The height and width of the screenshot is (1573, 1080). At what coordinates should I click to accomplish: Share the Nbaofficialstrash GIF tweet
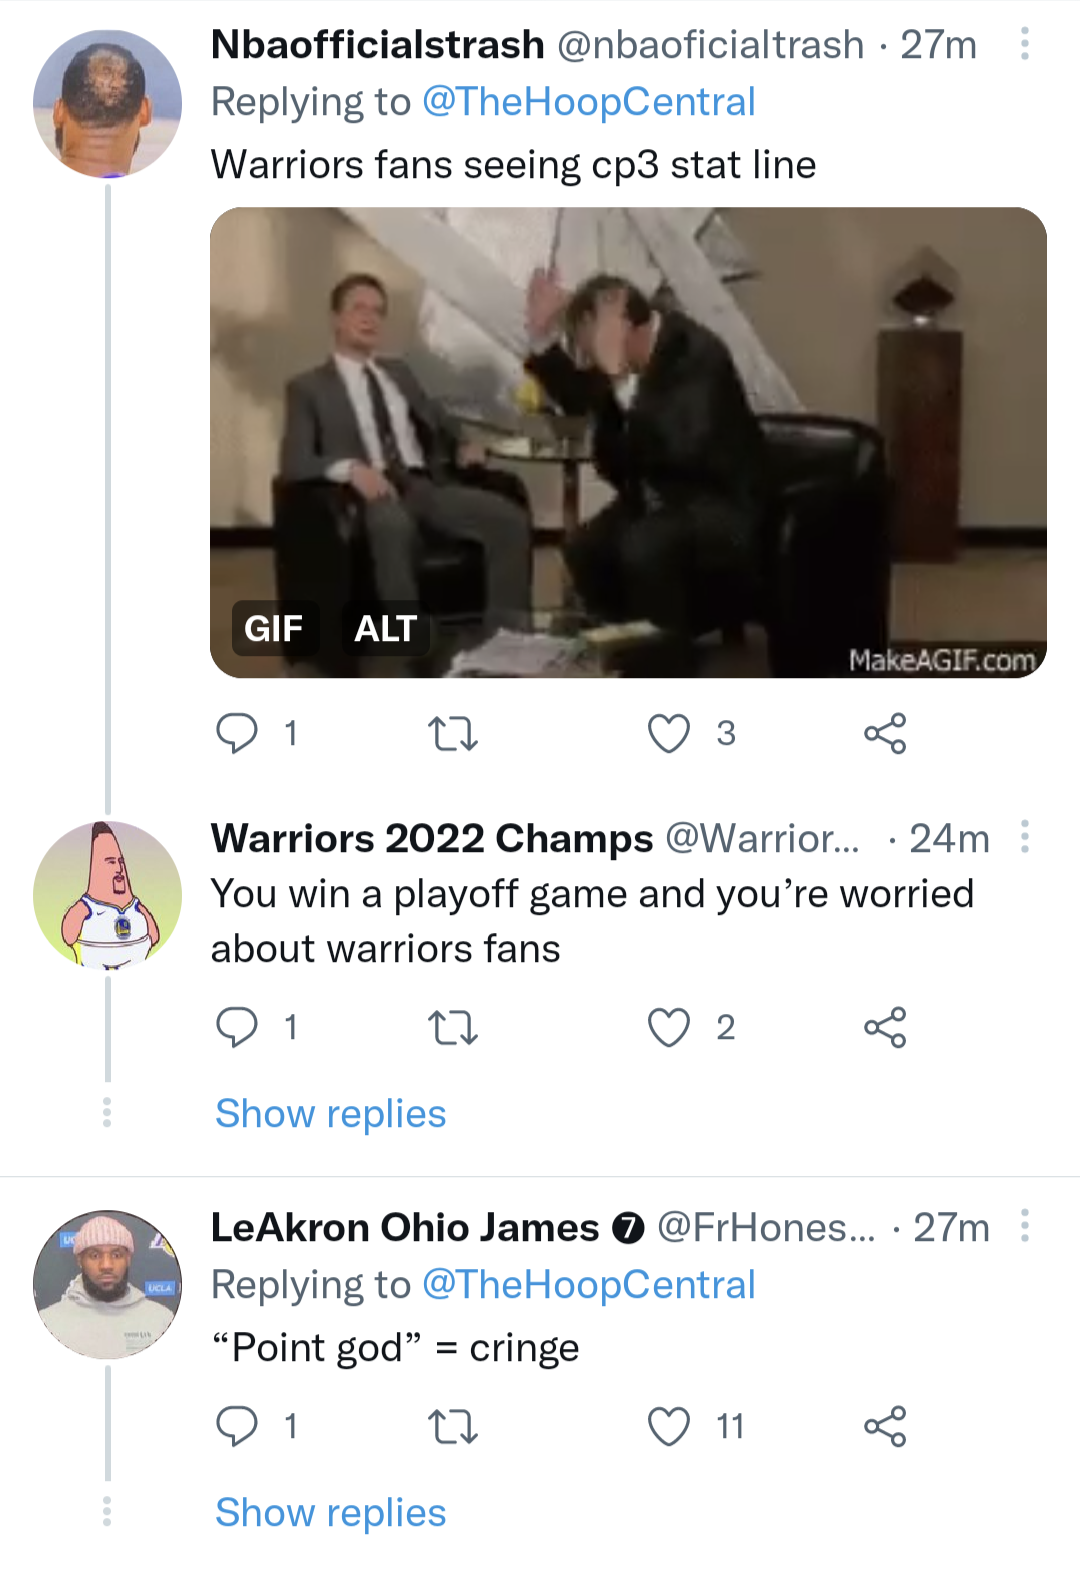[885, 733]
